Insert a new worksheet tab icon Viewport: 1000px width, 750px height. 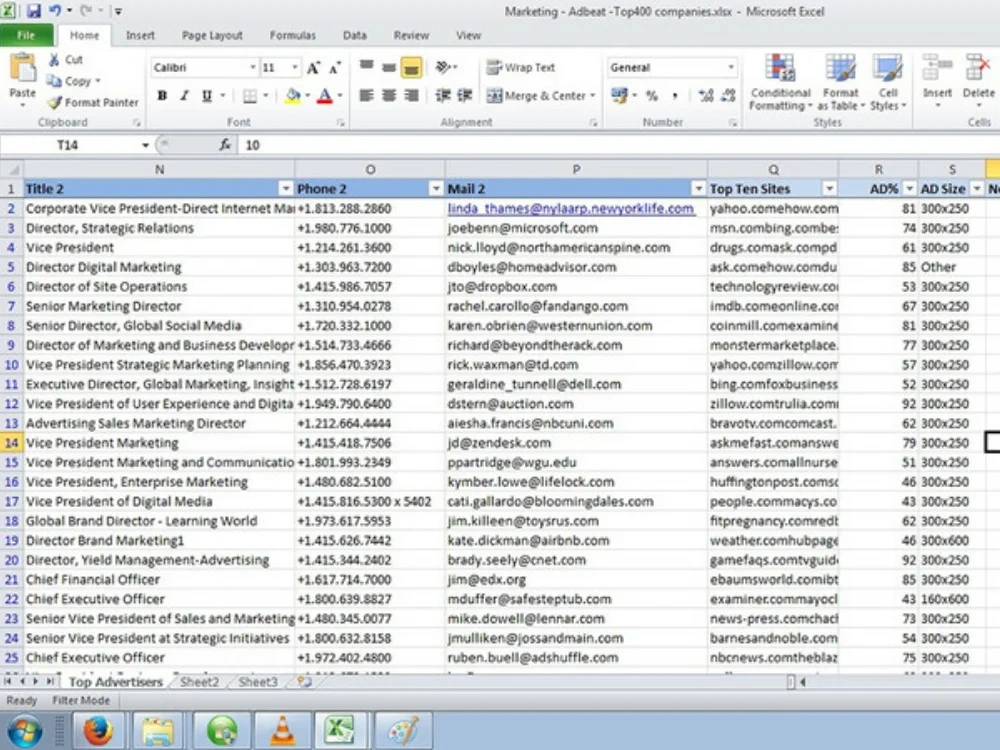click(305, 682)
